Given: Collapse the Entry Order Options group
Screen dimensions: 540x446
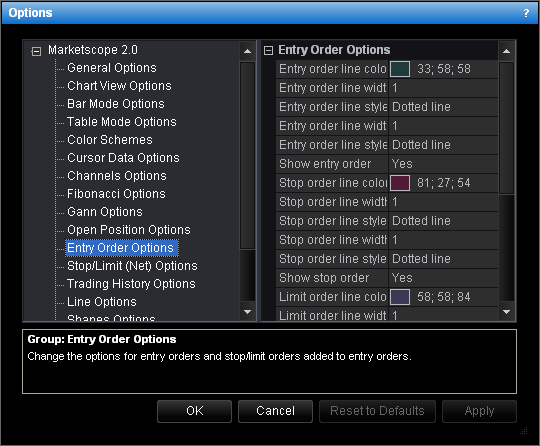Looking at the screenshot, I should [x=268, y=51].
